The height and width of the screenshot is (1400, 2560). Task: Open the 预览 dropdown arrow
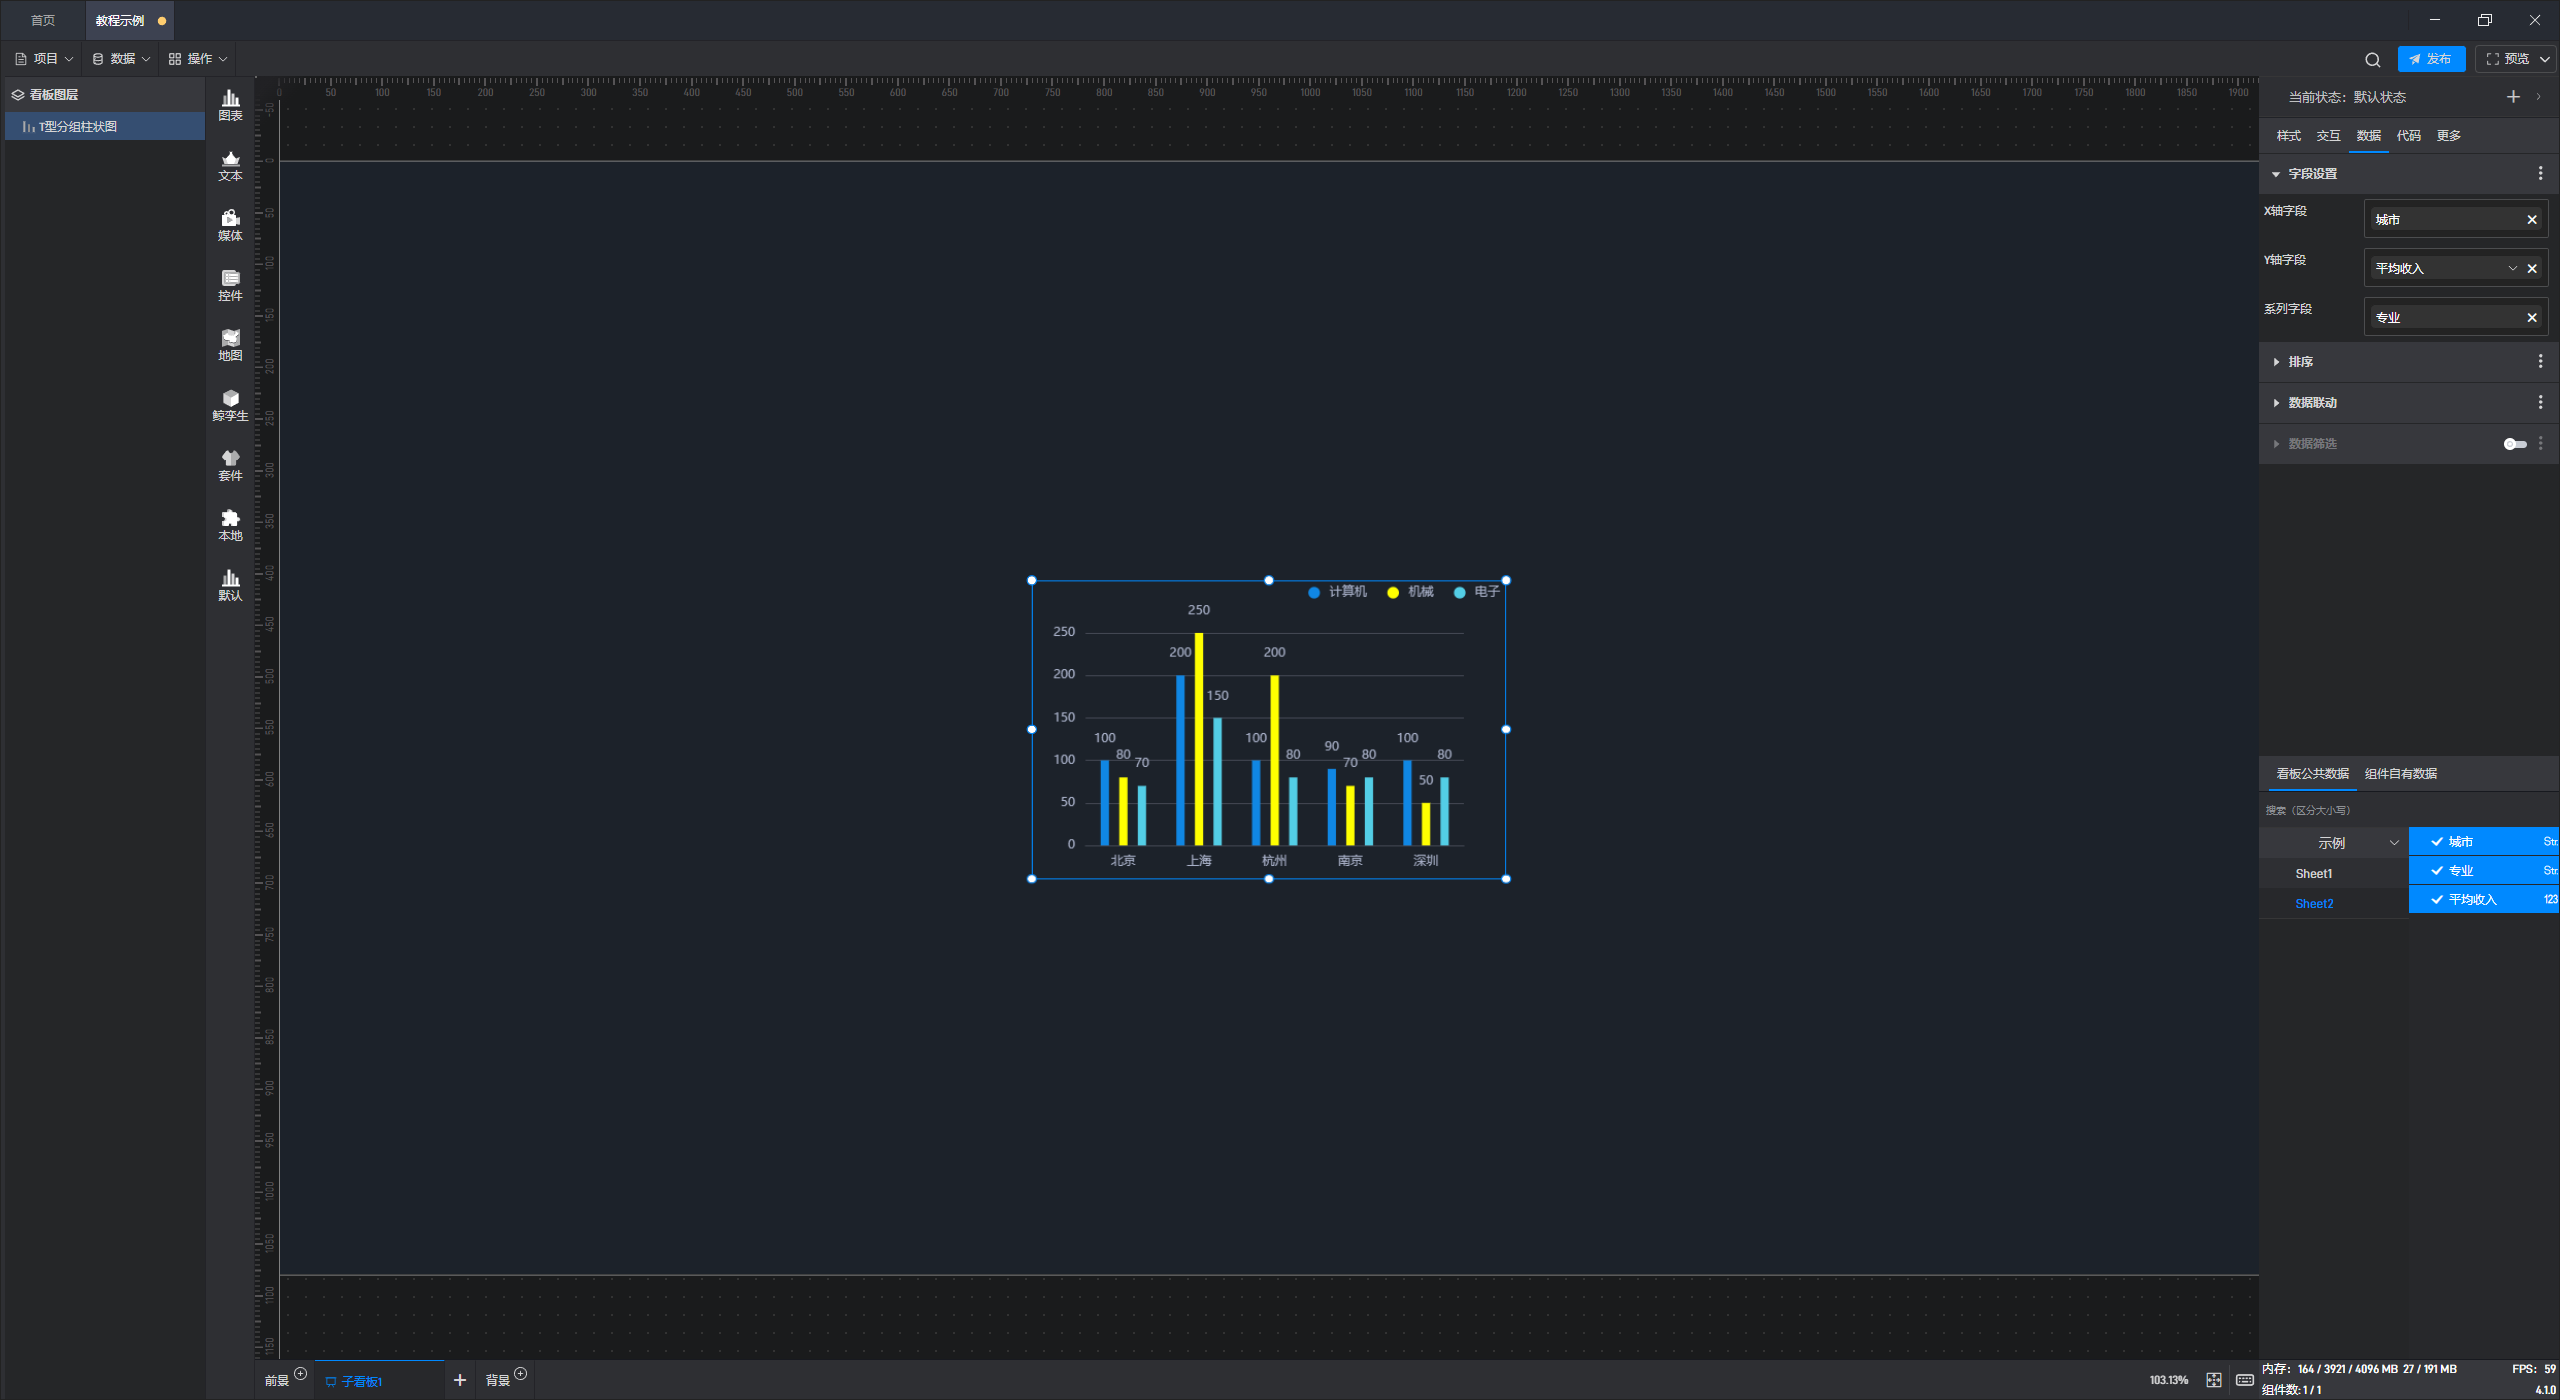pyautogui.click(x=2545, y=59)
